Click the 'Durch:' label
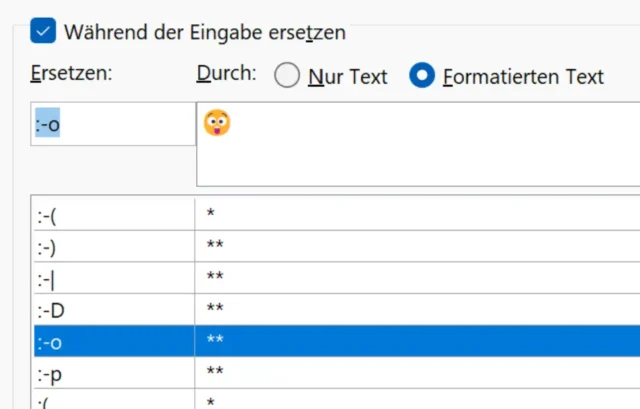Image resolution: width=640 pixels, height=409 pixels. click(225, 75)
